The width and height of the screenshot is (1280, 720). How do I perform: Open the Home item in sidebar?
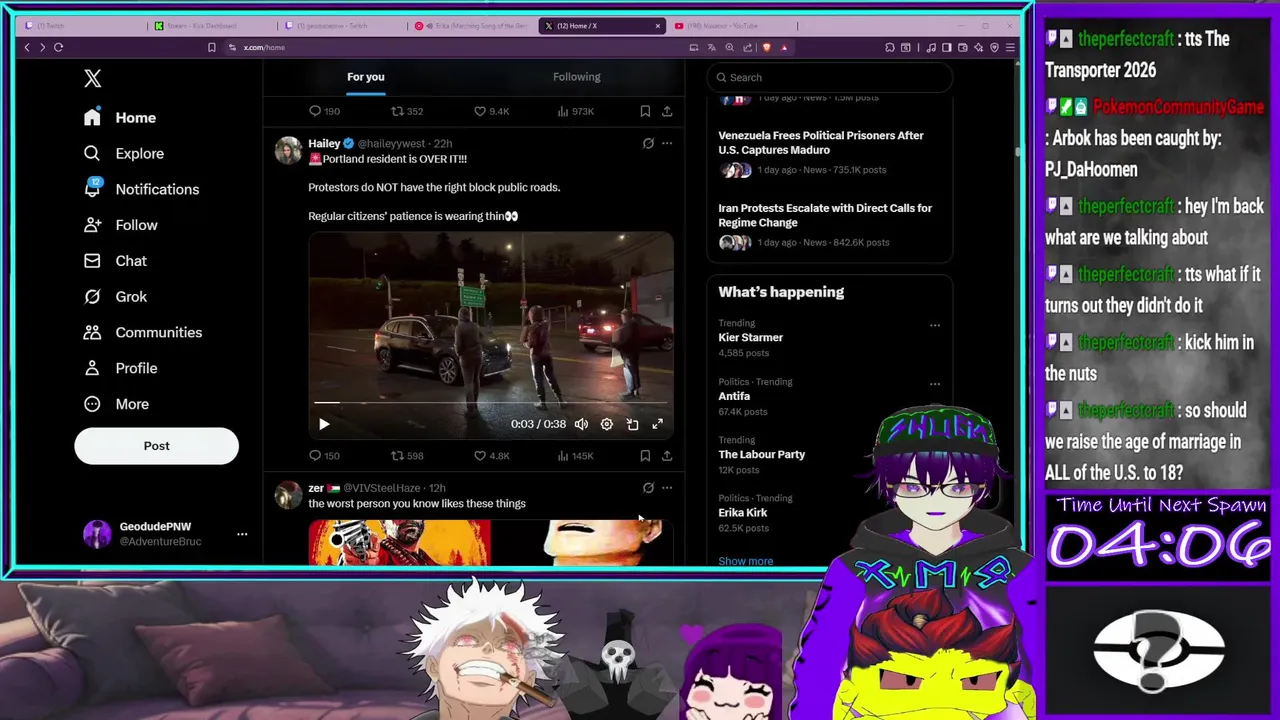tap(120, 118)
